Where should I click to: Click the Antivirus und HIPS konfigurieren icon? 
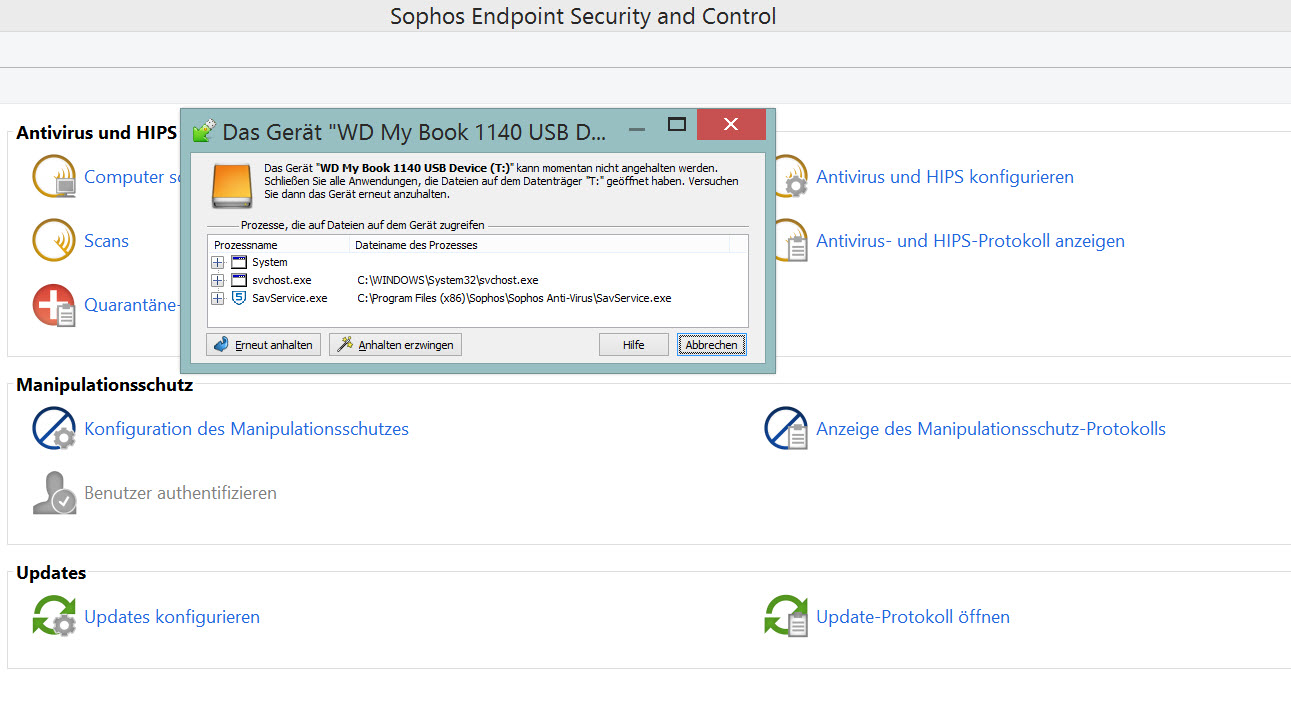click(790, 177)
